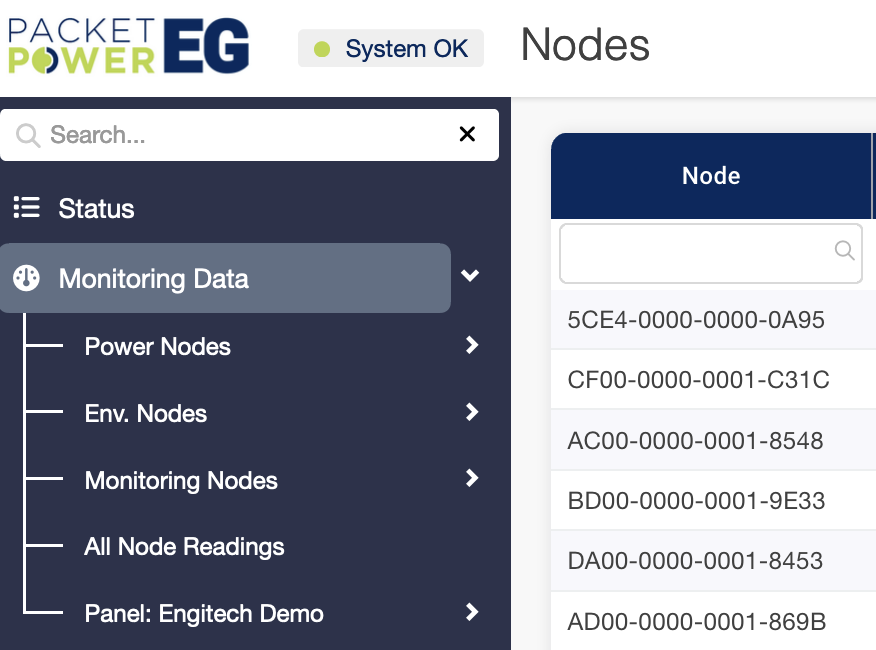Viewport: 876px width, 650px height.
Task: Open the Status menu item
Action: [x=96, y=208]
